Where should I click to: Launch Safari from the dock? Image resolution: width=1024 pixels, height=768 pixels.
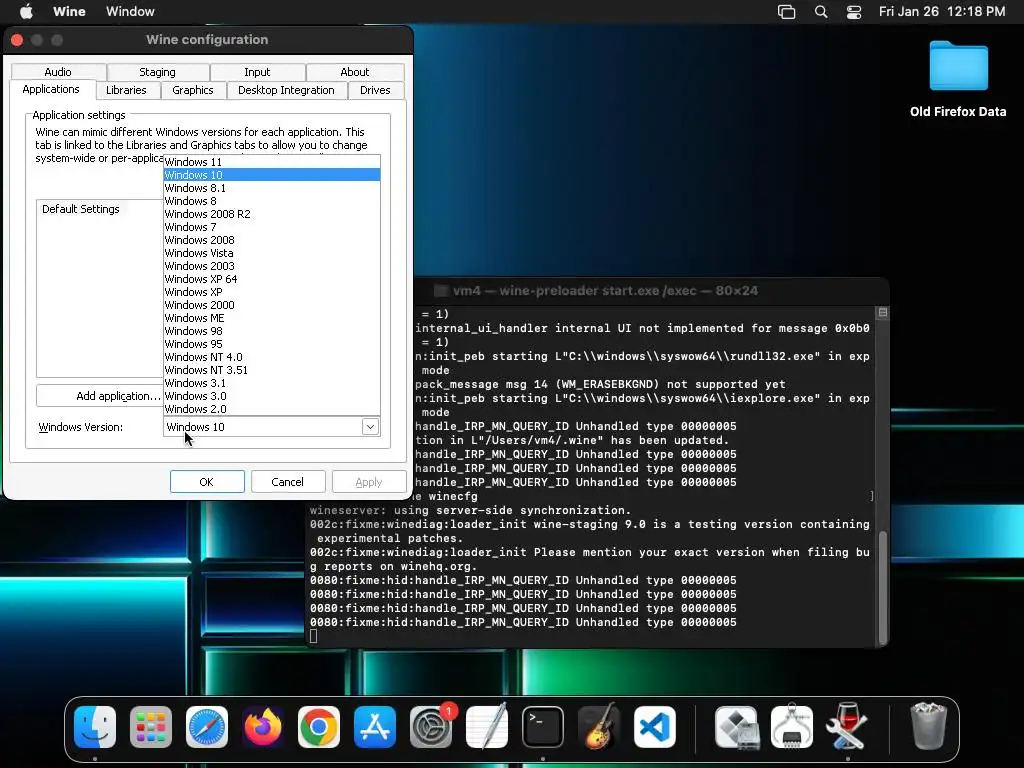click(207, 727)
